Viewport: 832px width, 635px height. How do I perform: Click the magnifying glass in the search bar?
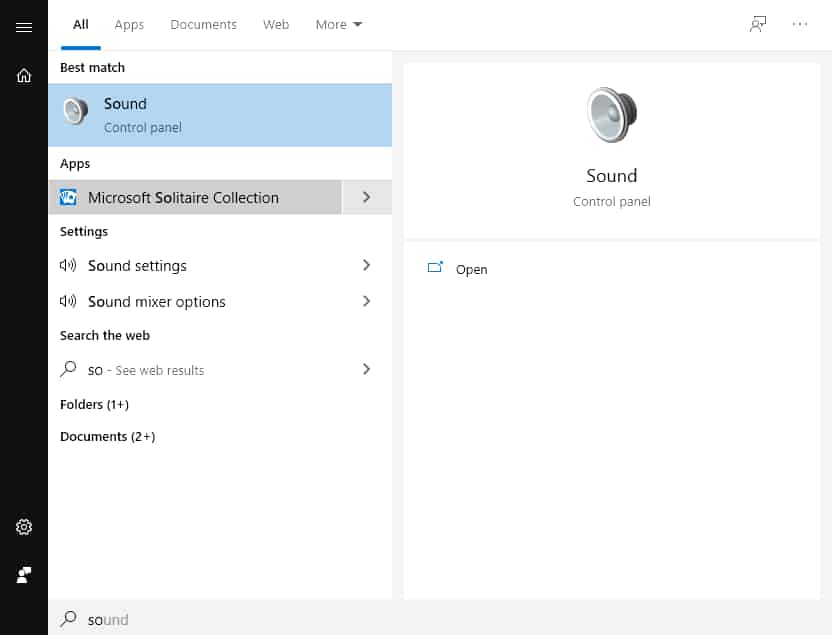click(68, 619)
